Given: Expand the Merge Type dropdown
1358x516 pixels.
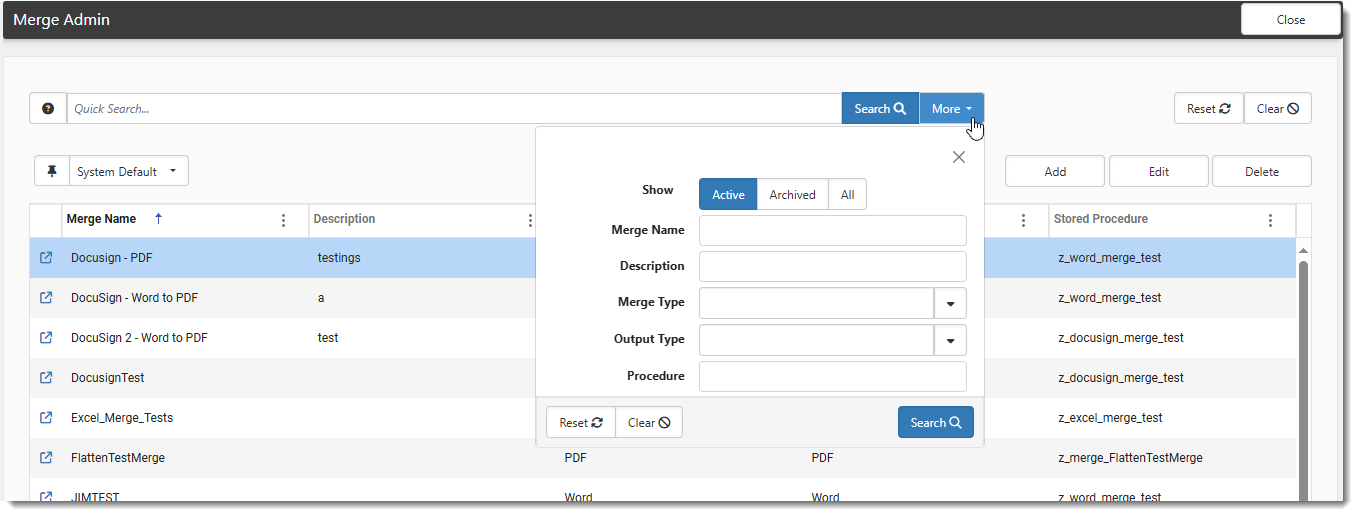Looking at the screenshot, I should tap(950, 303).
